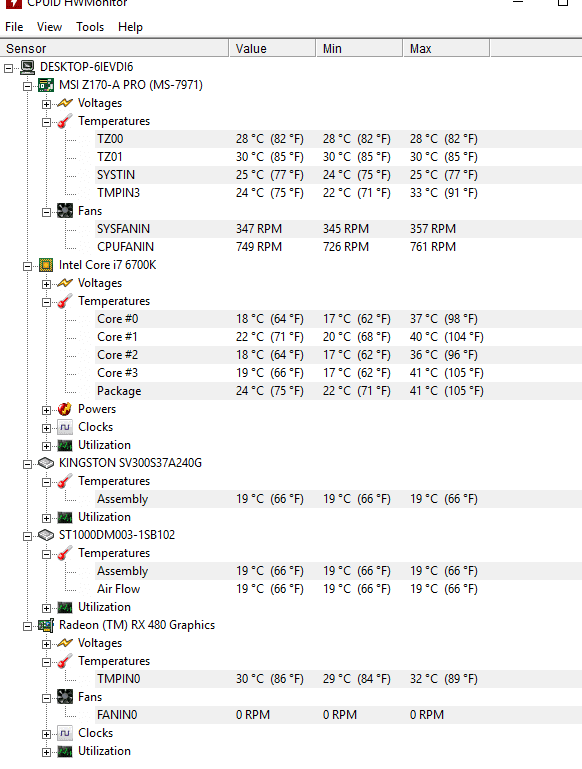Click the Radeon RX 480 graphics card icon
Viewport: 582px width, 769px height.
pyautogui.click(x=46, y=625)
